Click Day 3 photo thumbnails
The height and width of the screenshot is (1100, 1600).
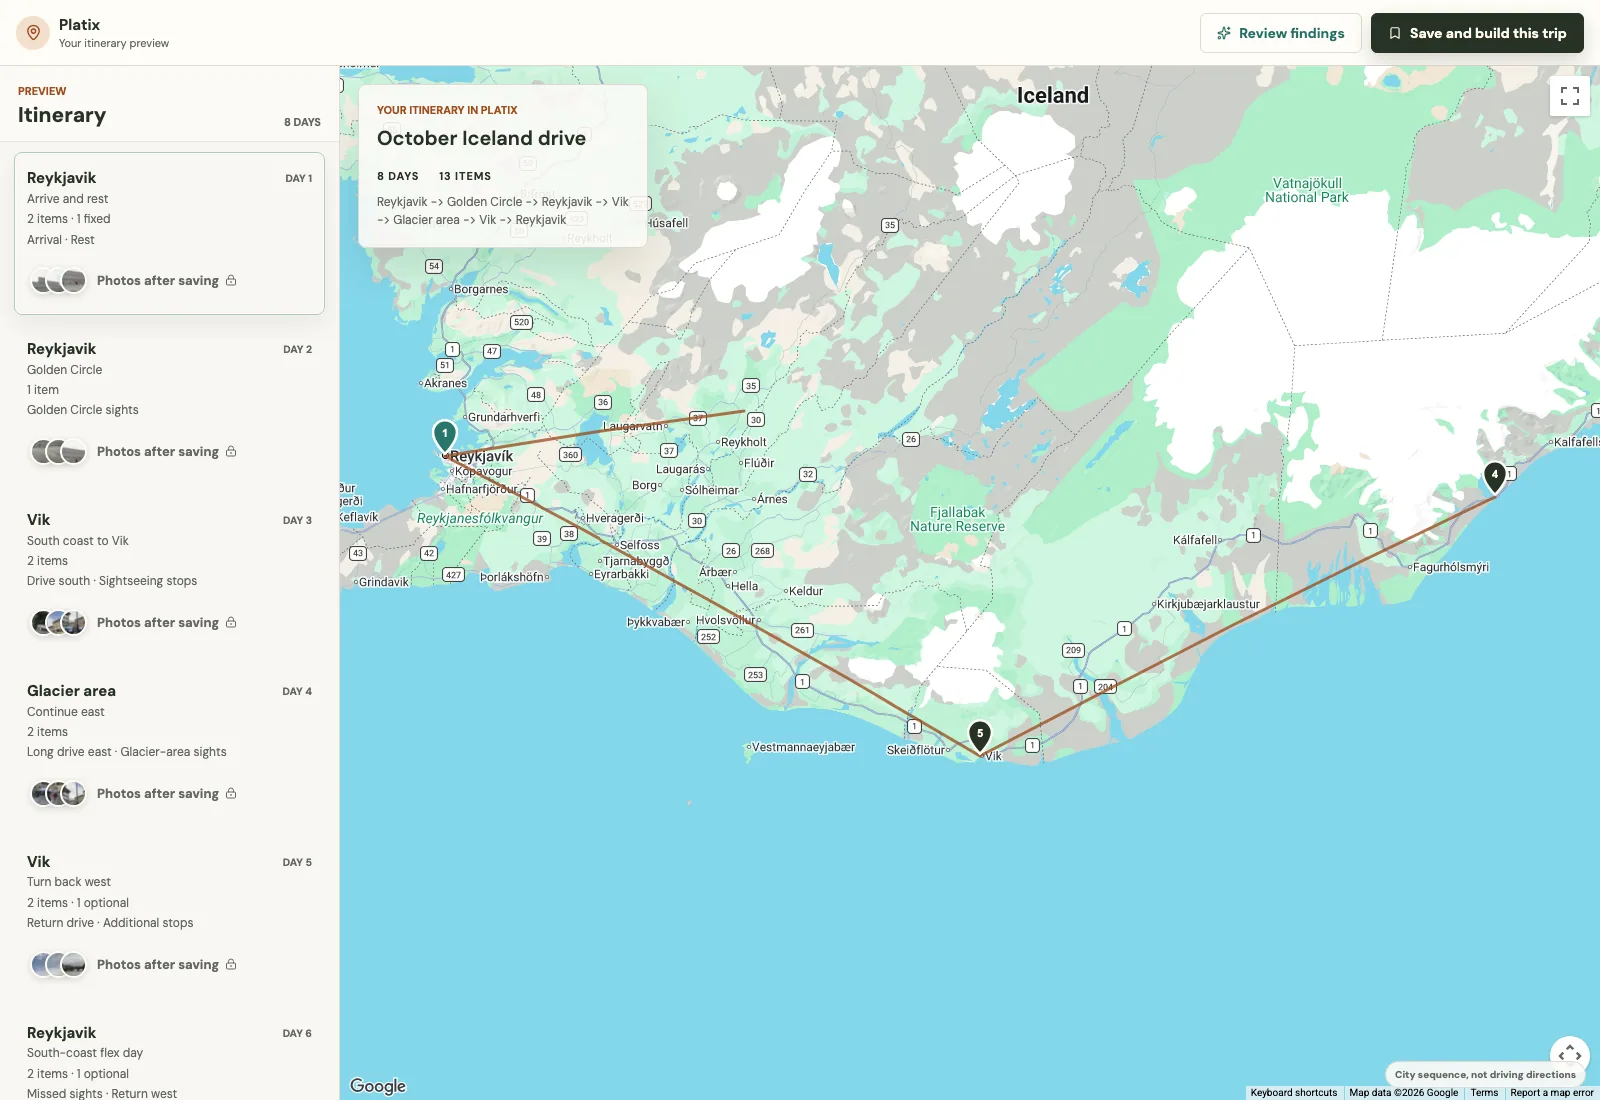pos(58,622)
